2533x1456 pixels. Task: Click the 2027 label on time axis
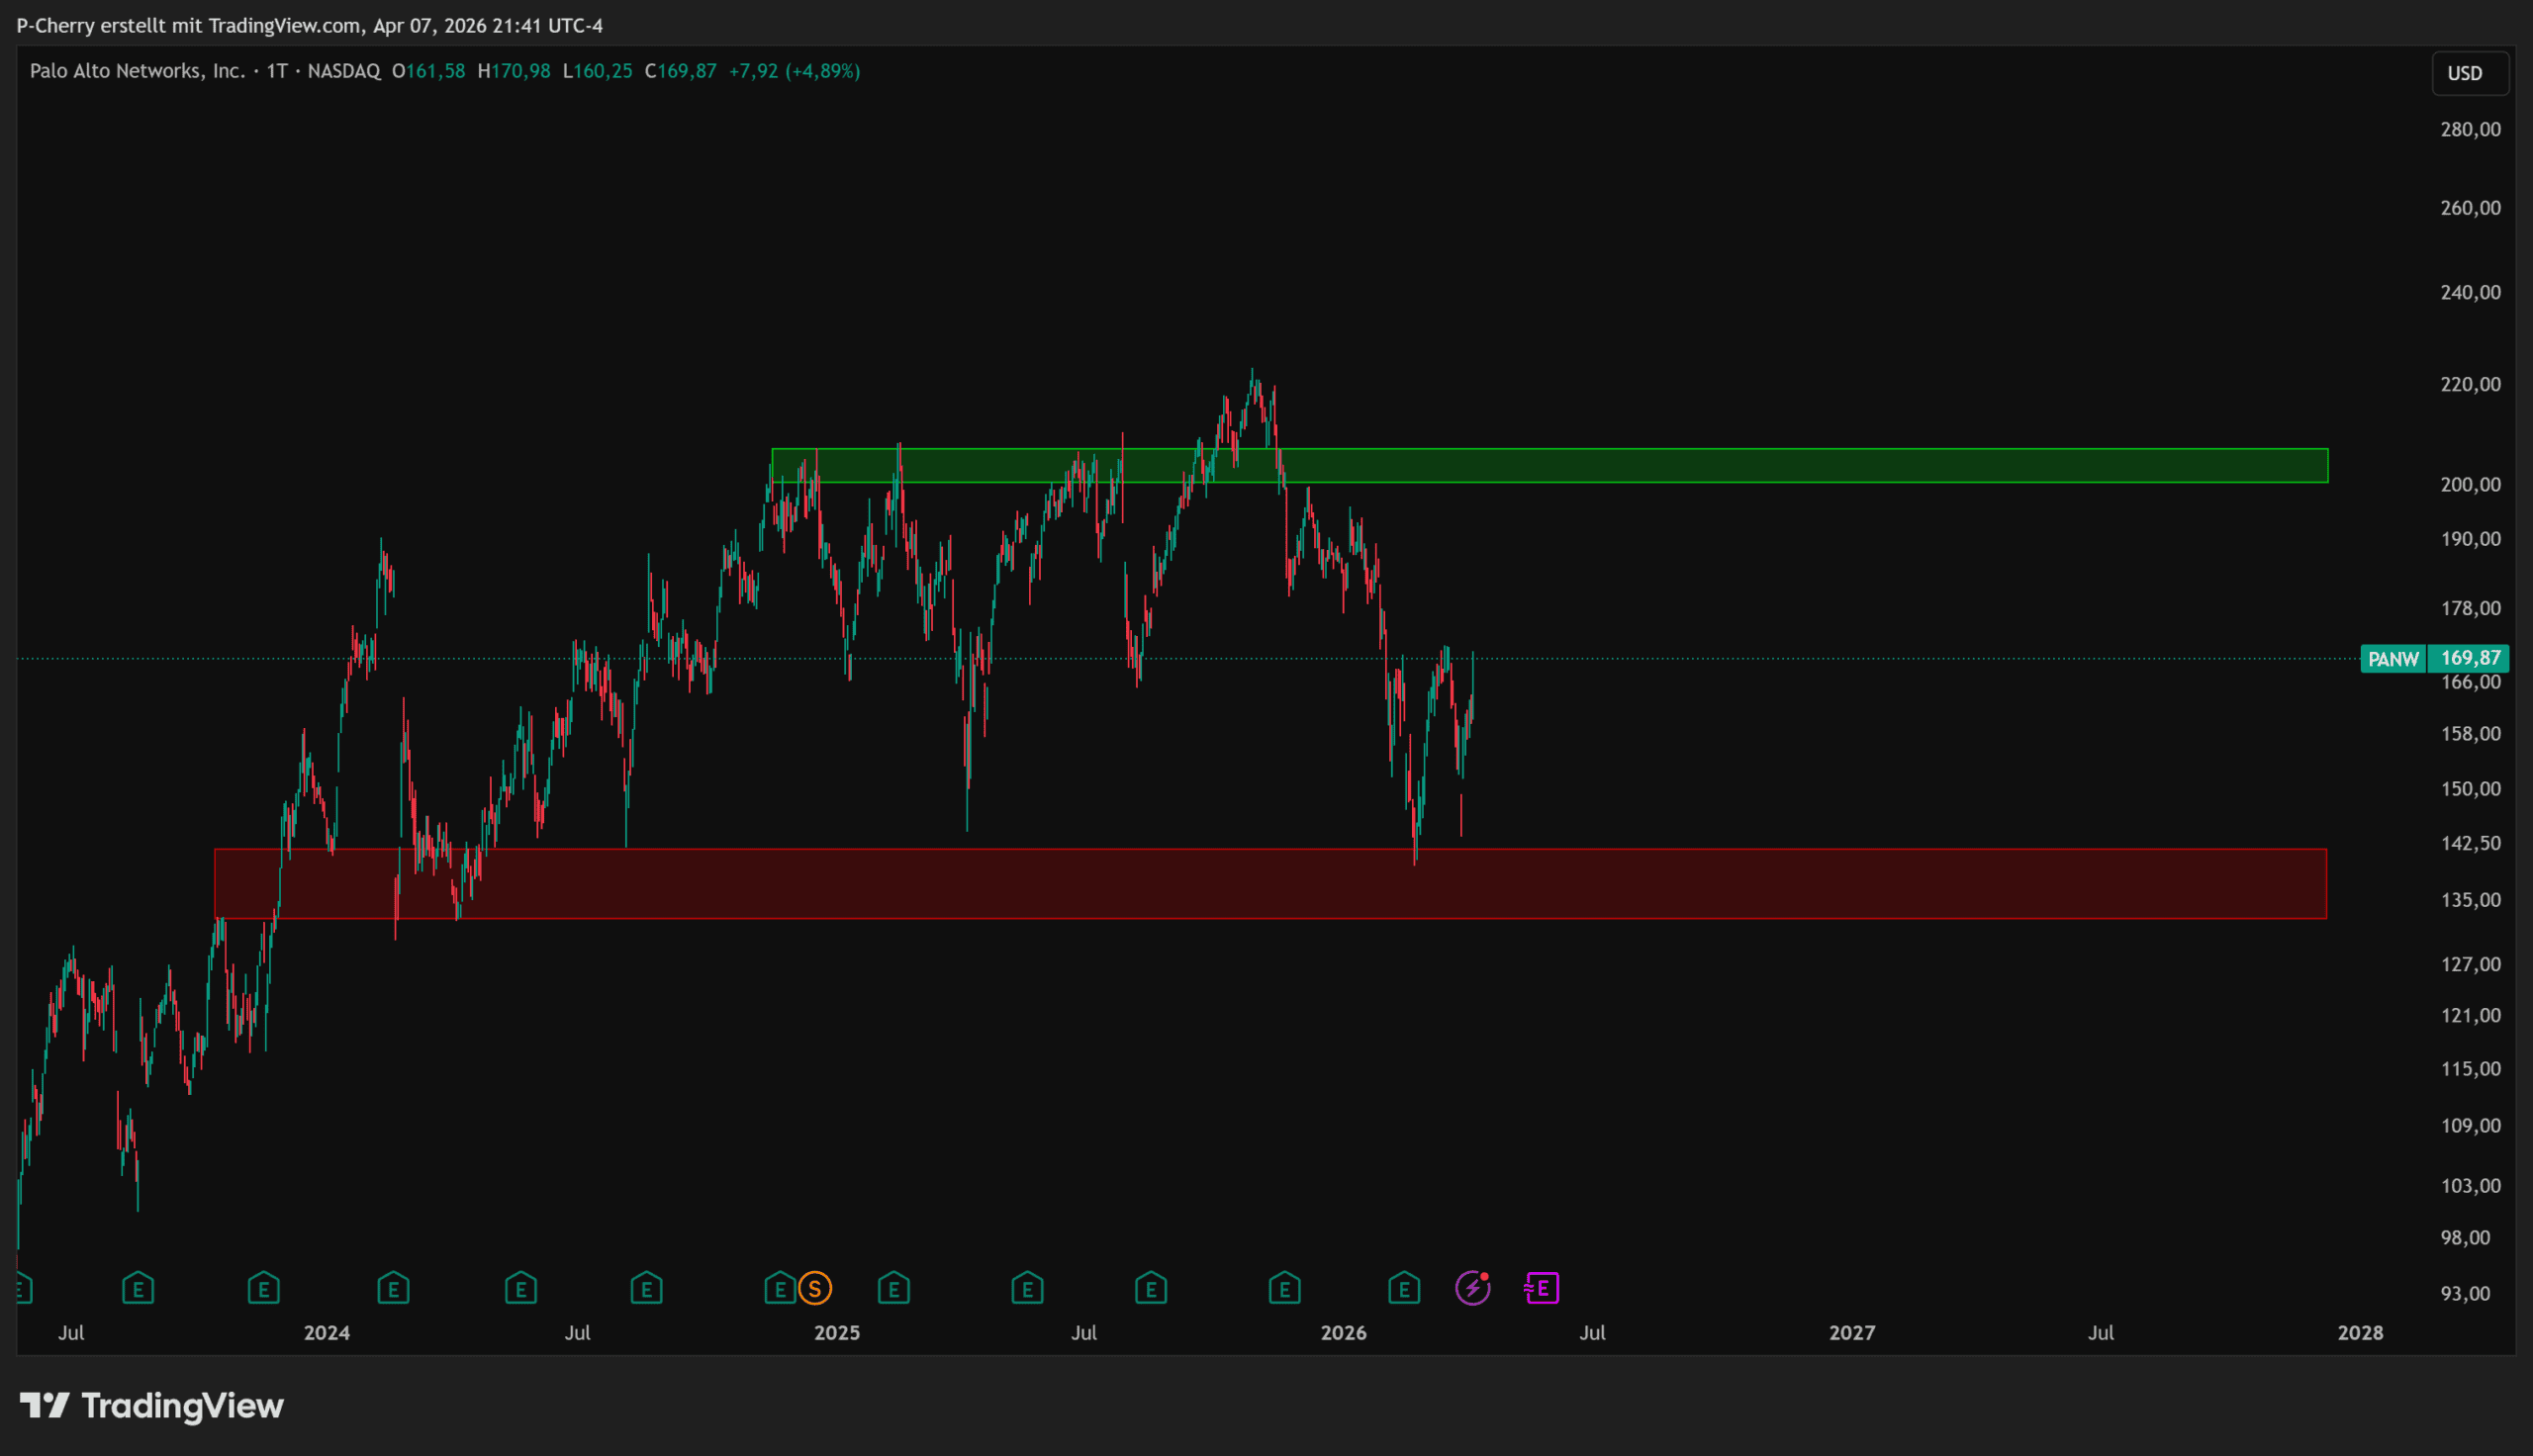click(1852, 1333)
